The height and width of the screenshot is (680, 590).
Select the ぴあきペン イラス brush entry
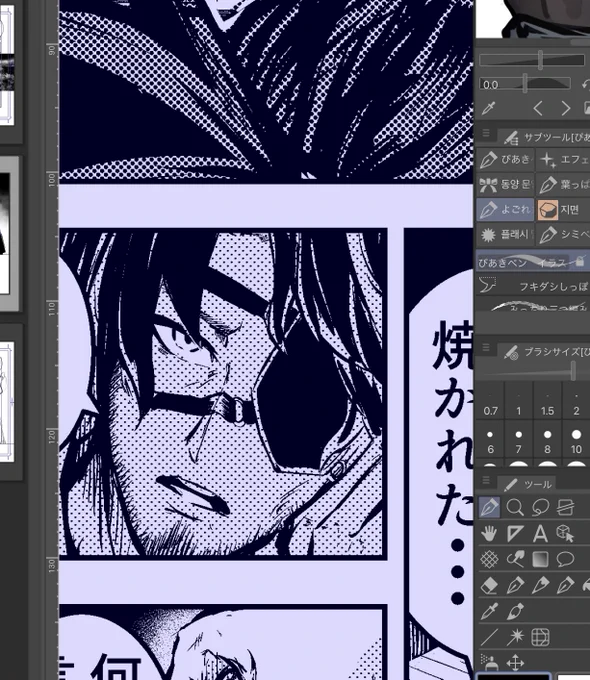533,261
